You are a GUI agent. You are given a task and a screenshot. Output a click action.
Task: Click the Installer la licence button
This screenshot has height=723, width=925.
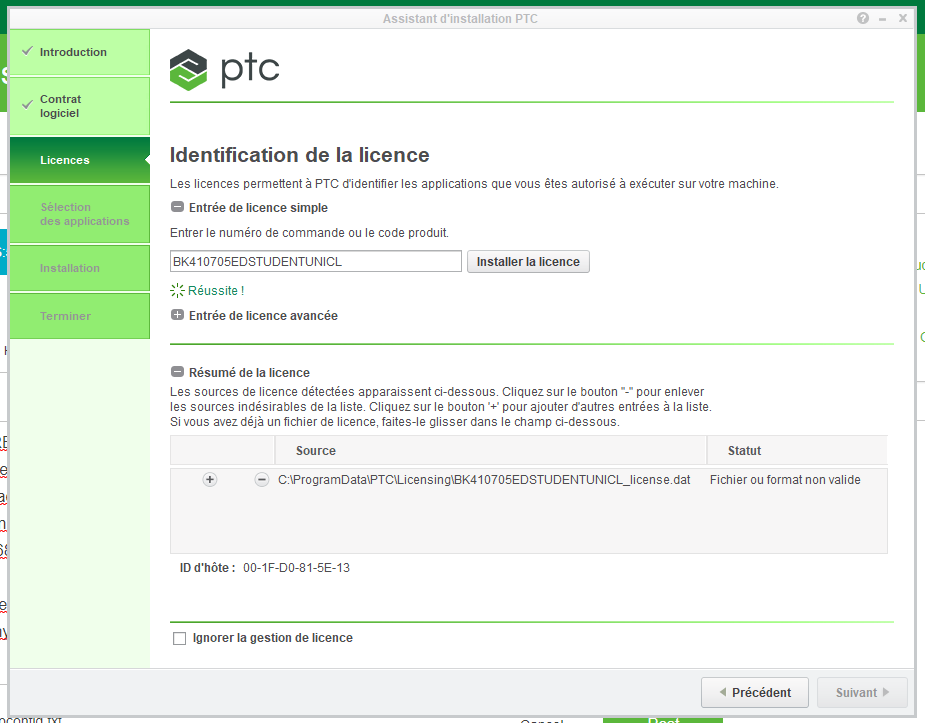pos(528,261)
